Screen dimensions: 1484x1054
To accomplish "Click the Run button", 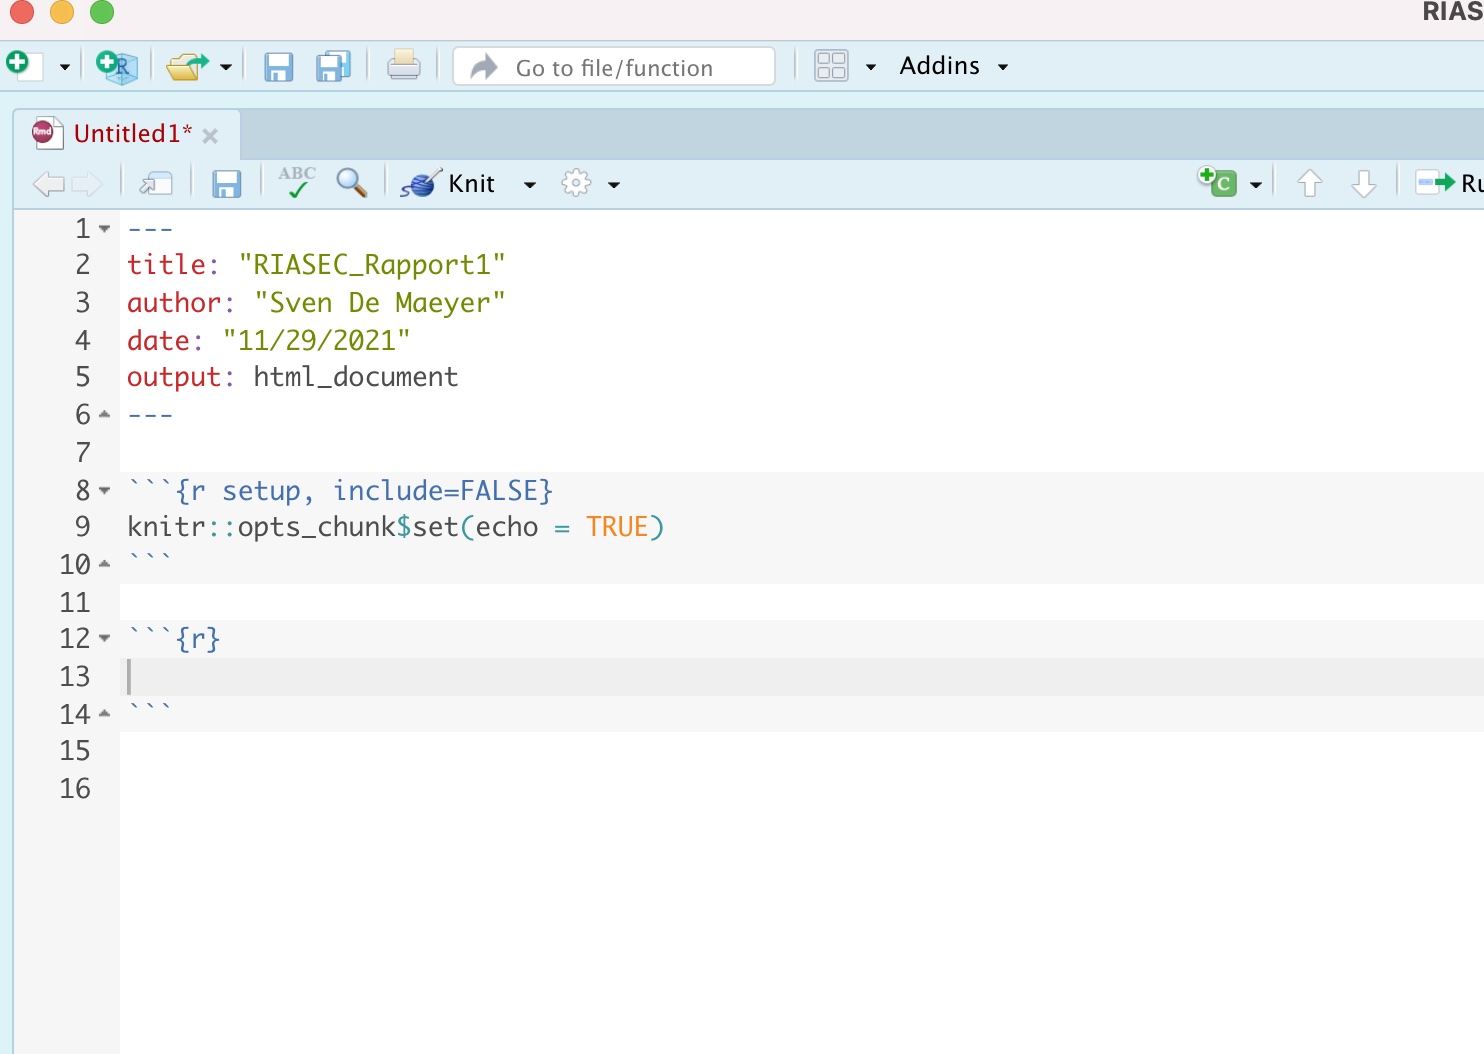I will click(1449, 183).
